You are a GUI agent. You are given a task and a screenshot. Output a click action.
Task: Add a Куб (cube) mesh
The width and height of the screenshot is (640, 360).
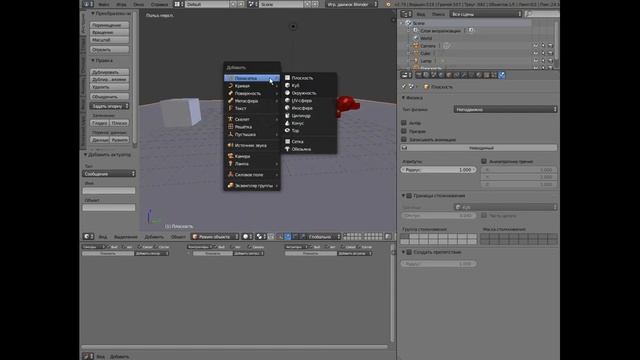(x=310, y=85)
